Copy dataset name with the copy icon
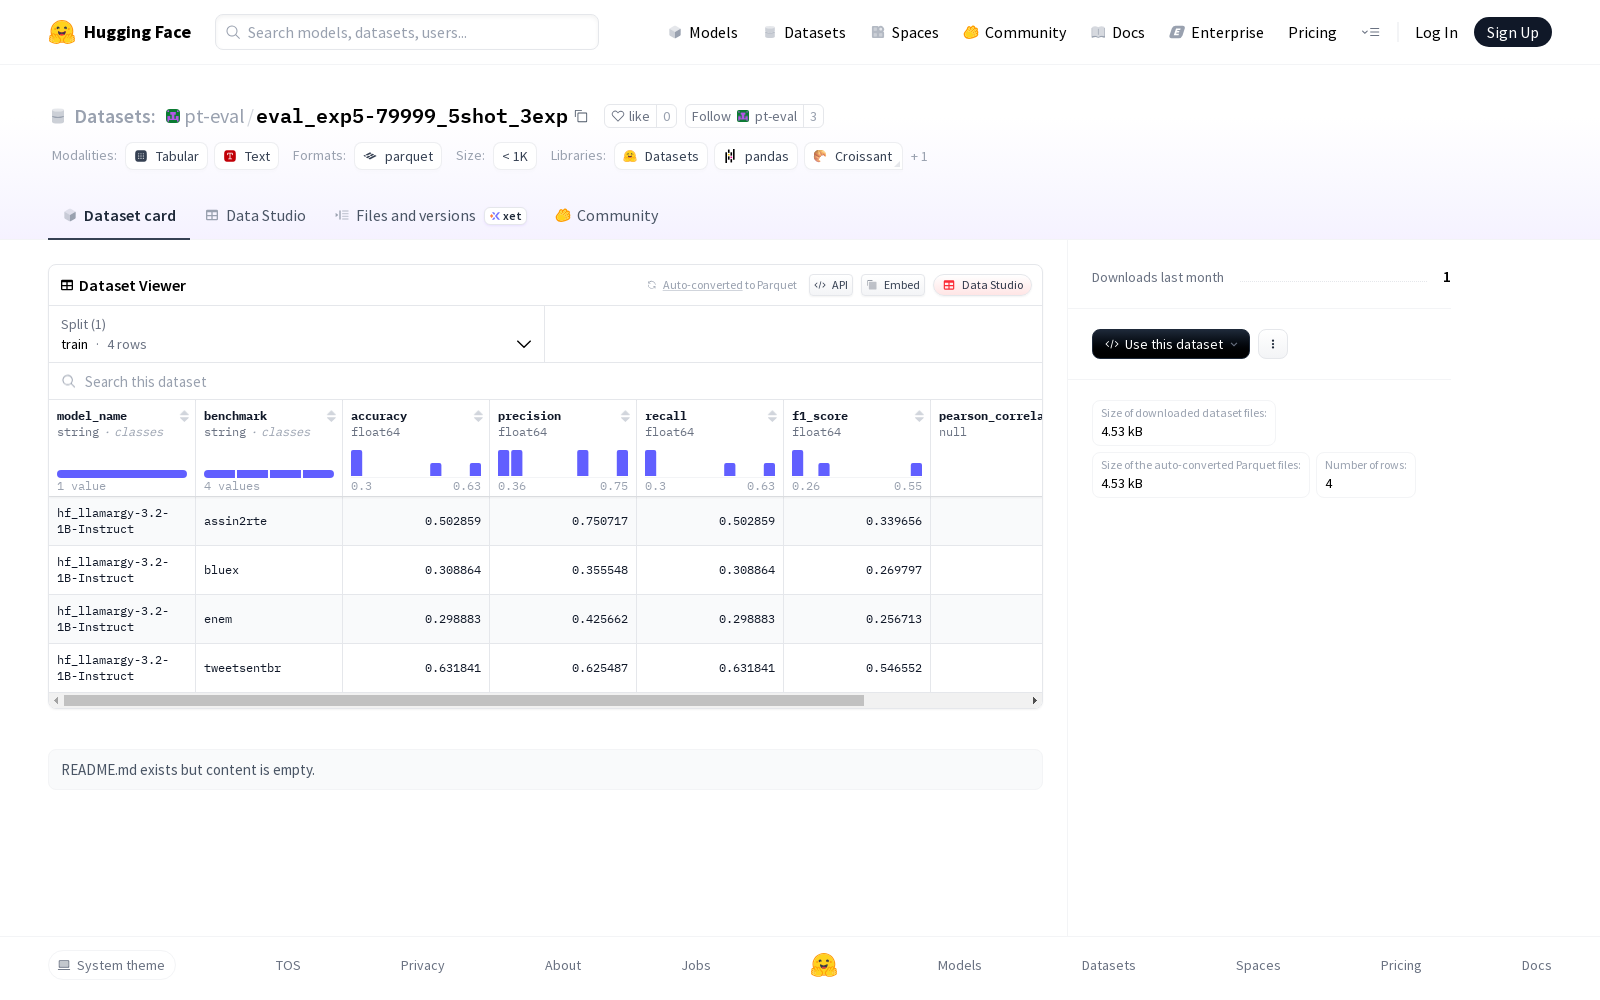1600x1000 pixels. [581, 116]
